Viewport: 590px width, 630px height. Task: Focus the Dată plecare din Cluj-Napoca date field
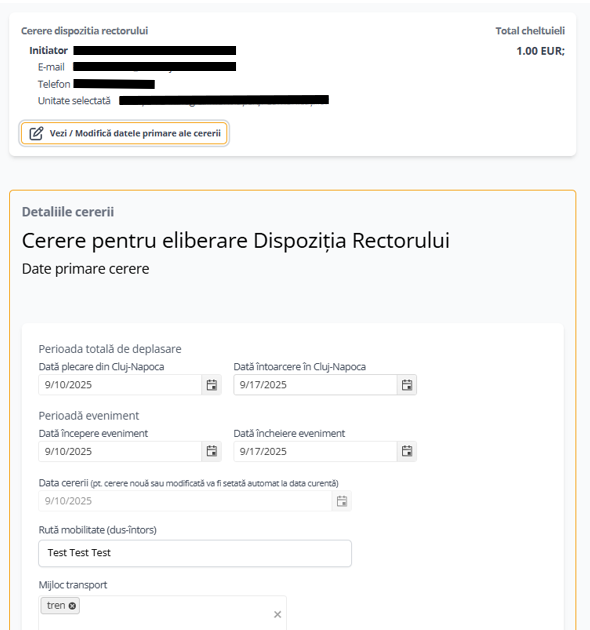pos(120,385)
